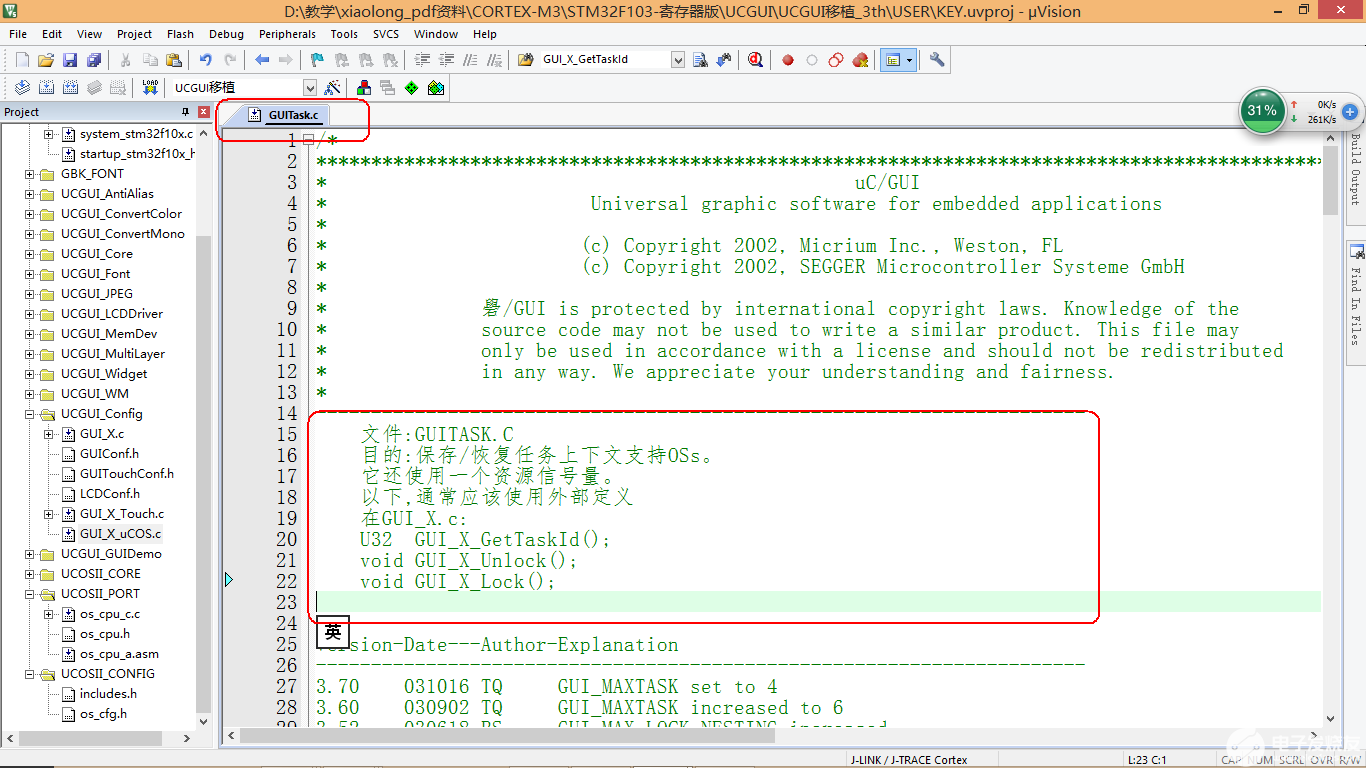Click the blue plus on network monitor
The image size is (1366, 768).
(1349, 111)
